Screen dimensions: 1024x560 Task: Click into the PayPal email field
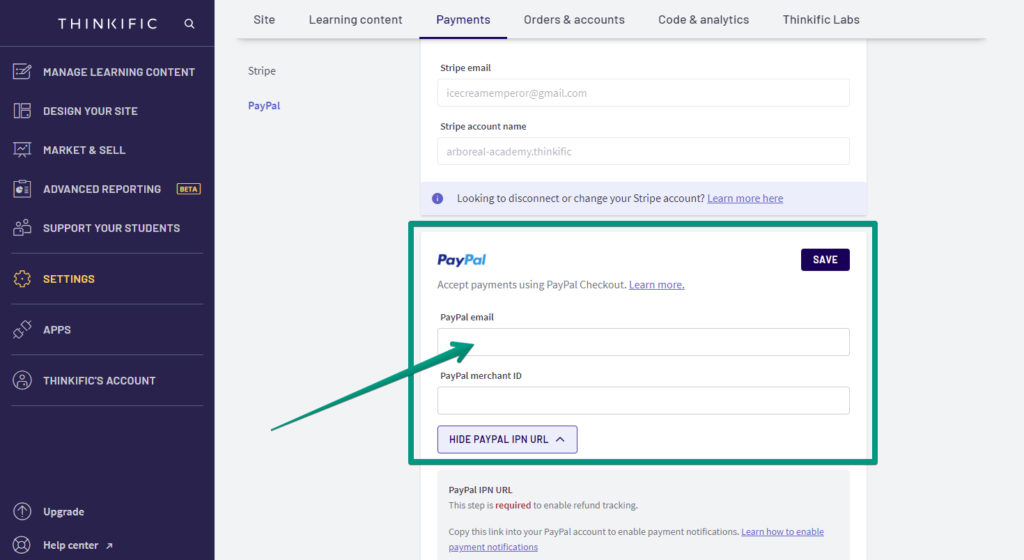(643, 342)
